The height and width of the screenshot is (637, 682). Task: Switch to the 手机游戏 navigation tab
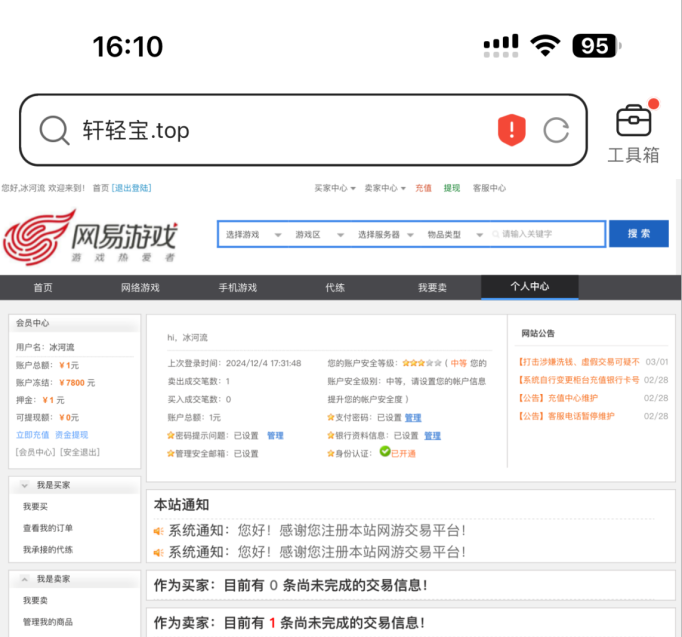click(x=238, y=287)
